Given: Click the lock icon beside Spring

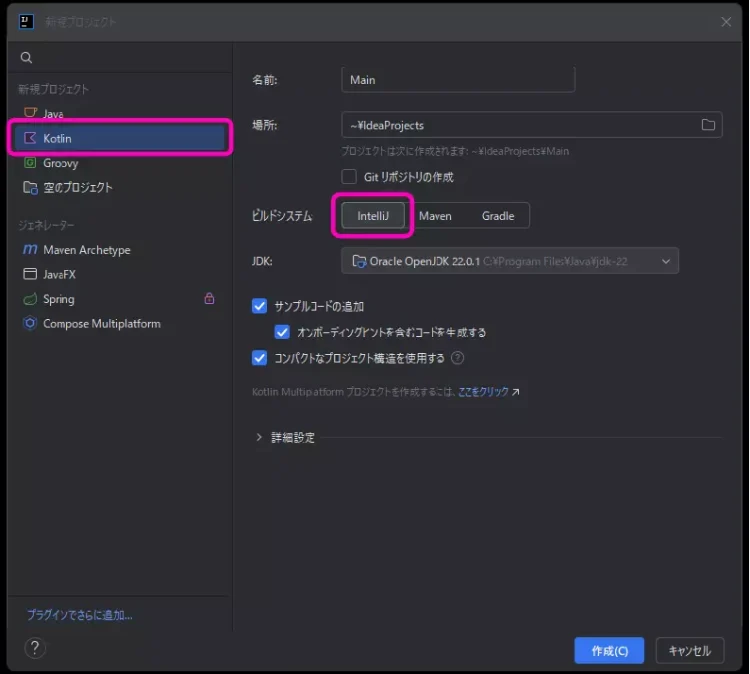Looking at the screenshot, I should point(209,298).
